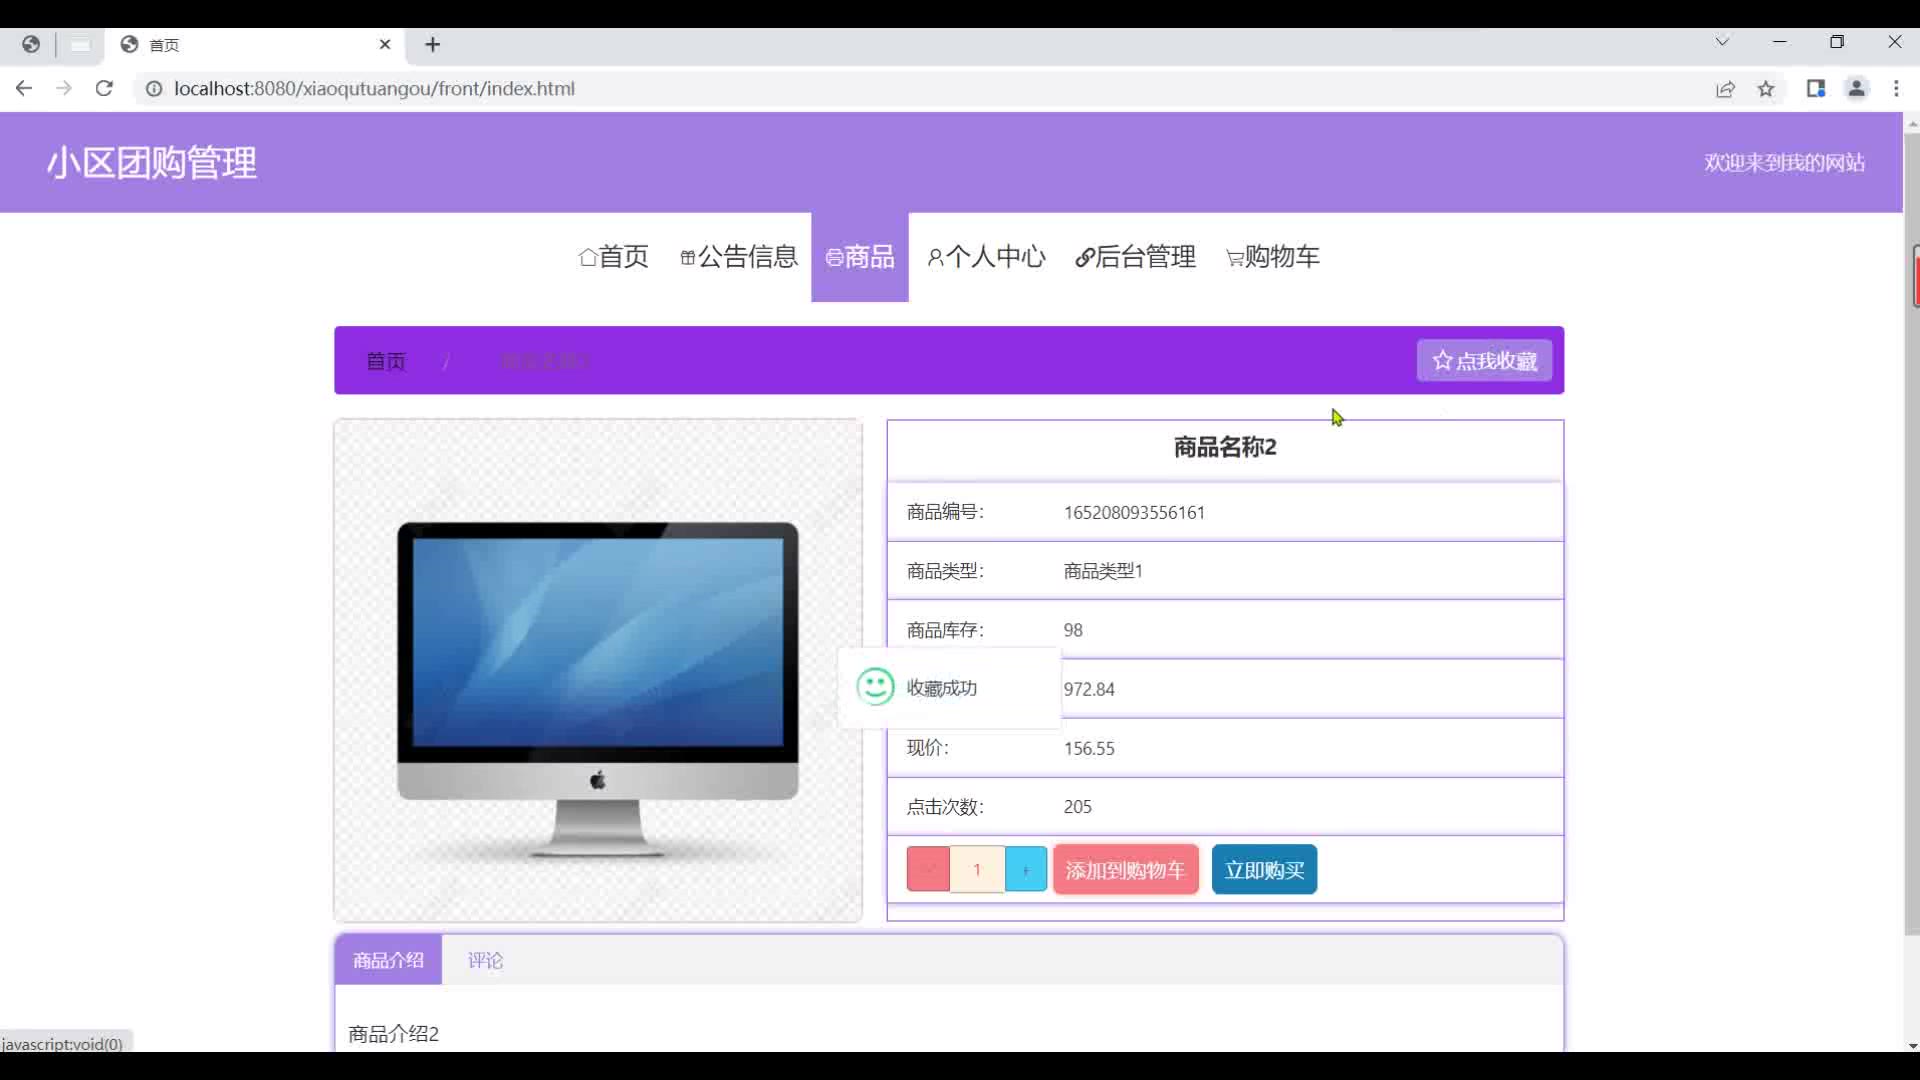
Task: Open the browser three-dot menu
Action: [1896, 88]
